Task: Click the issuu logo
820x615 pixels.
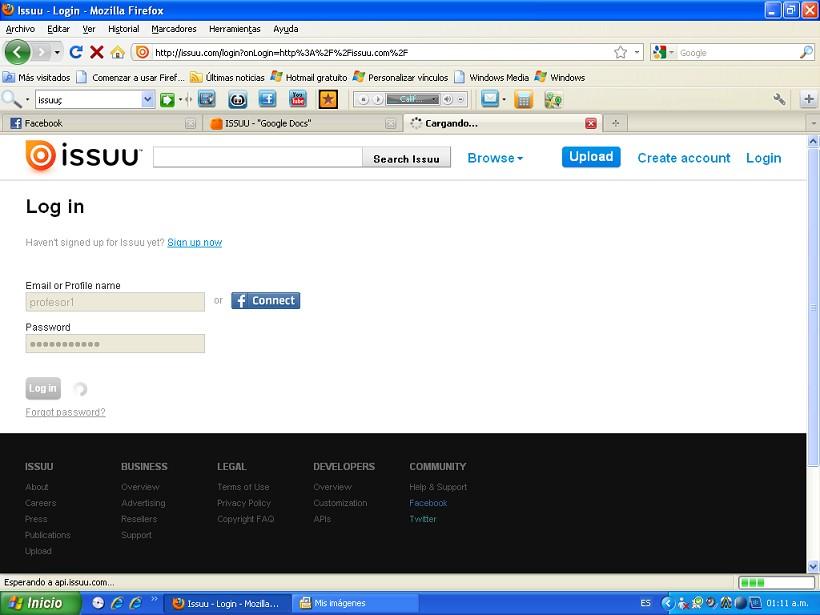Action: [x=84, y=156]
